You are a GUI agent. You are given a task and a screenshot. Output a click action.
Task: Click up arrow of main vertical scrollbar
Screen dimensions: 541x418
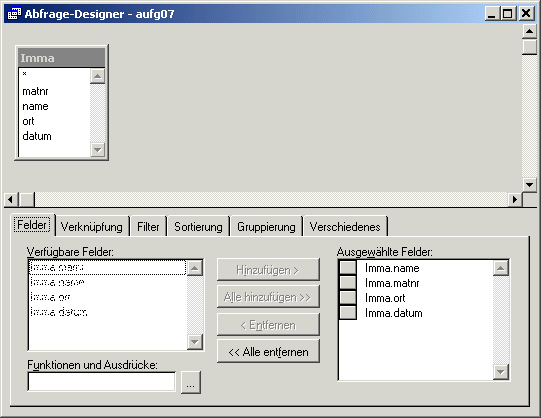[530, 32]
